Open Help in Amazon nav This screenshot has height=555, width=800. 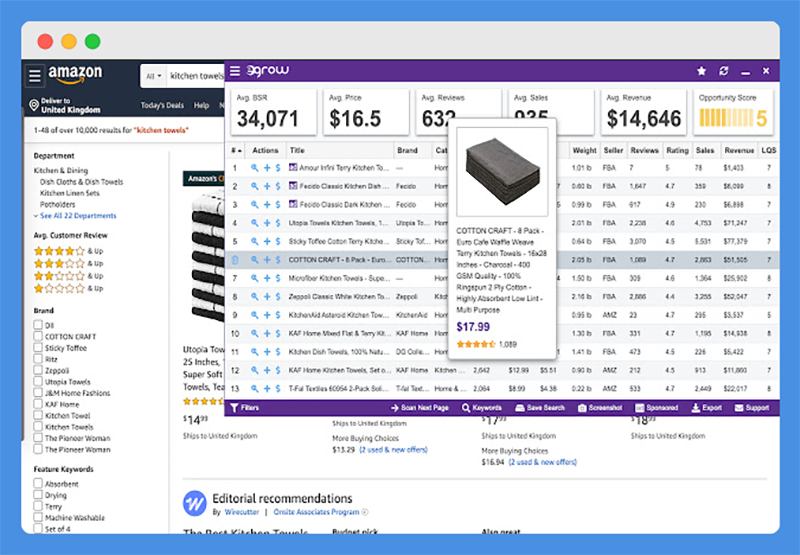coord(201,105)
